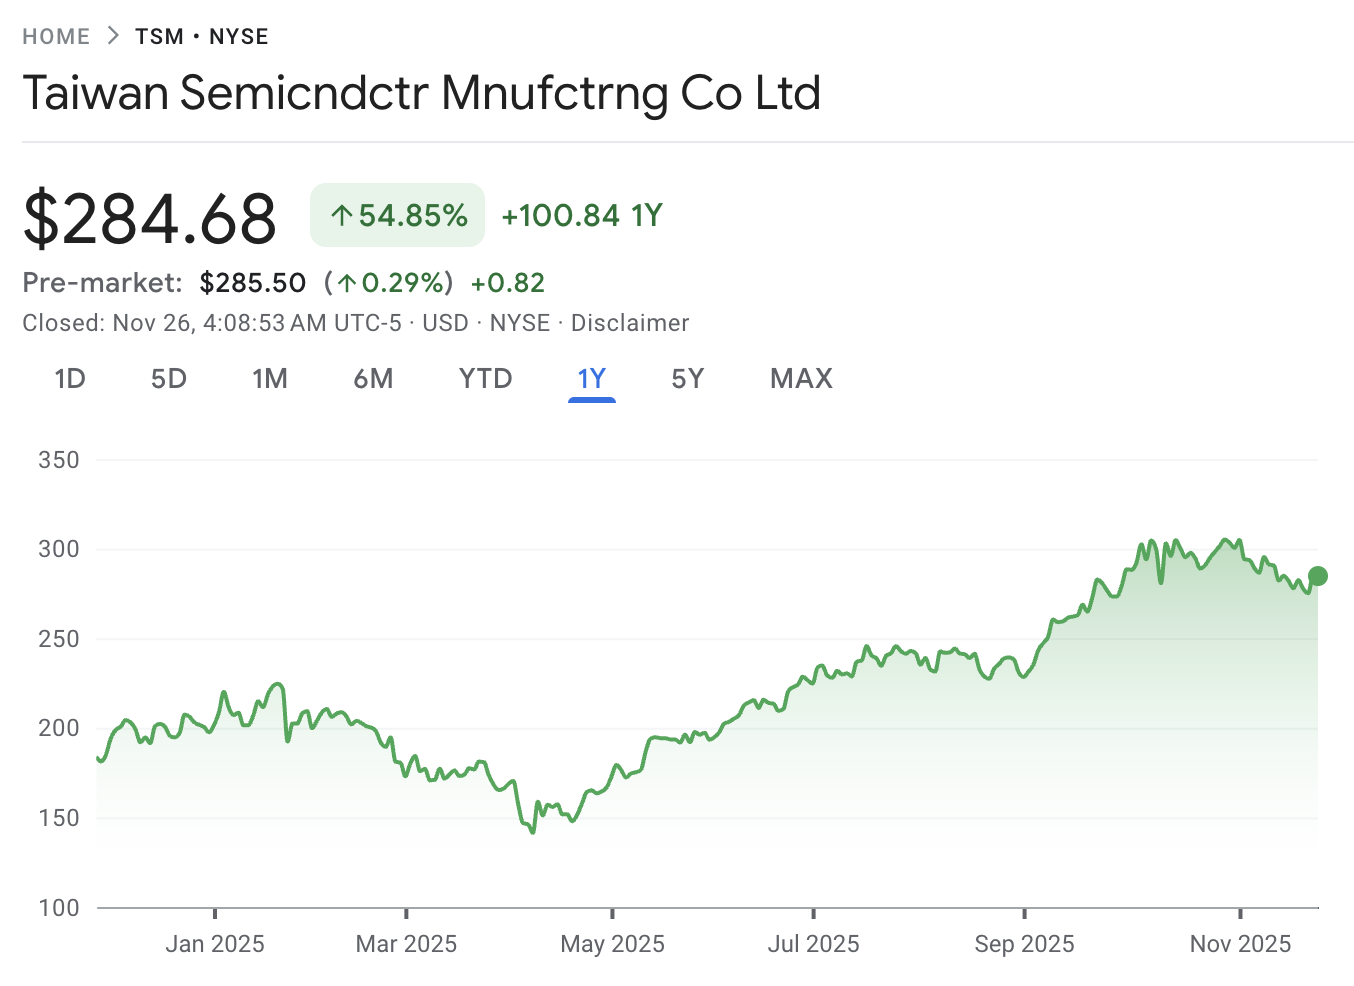Click the up arrow beside the pre-market change
Image resolution: width=1354 pixels, height=986 pixels.
pyautogui.click(x=345, y=283)
